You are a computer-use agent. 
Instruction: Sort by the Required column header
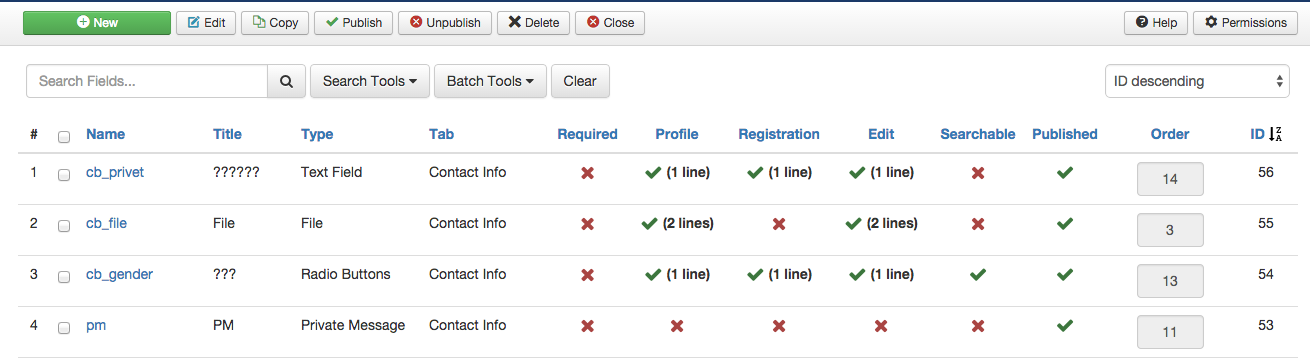(x=587, y=134)
